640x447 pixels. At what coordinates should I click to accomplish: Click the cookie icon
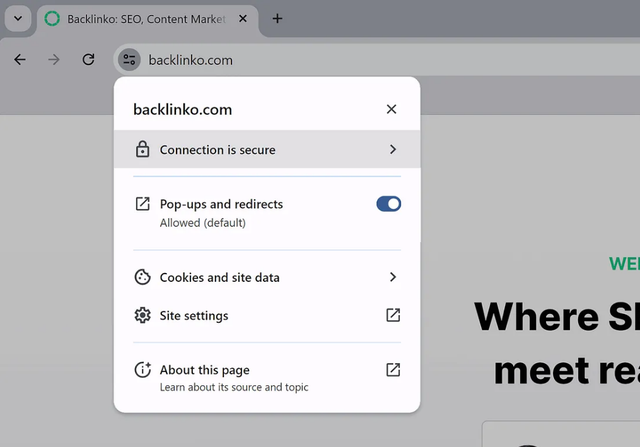(x=142, y=278)
